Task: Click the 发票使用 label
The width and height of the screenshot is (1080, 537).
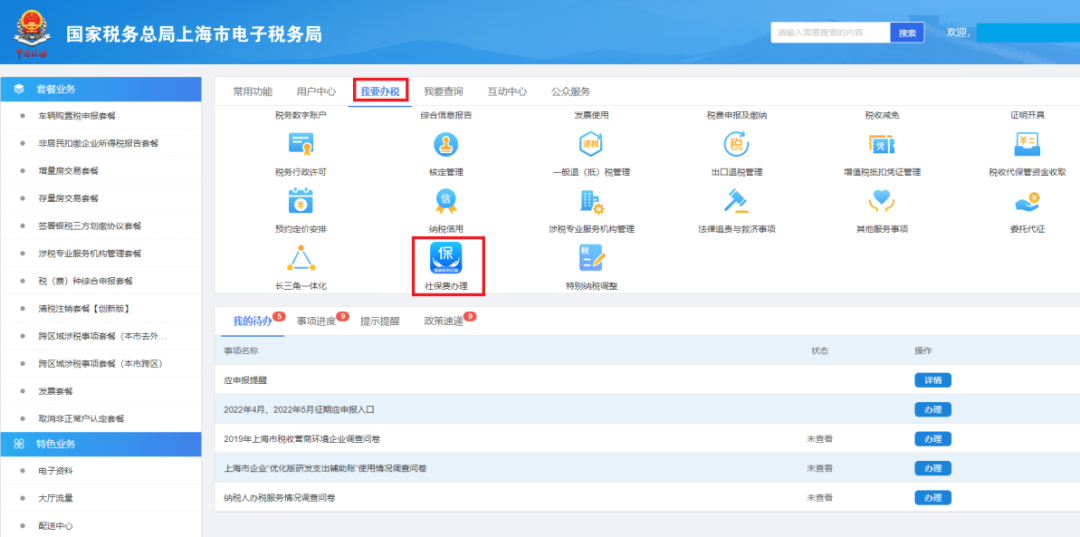Action: 591,115
